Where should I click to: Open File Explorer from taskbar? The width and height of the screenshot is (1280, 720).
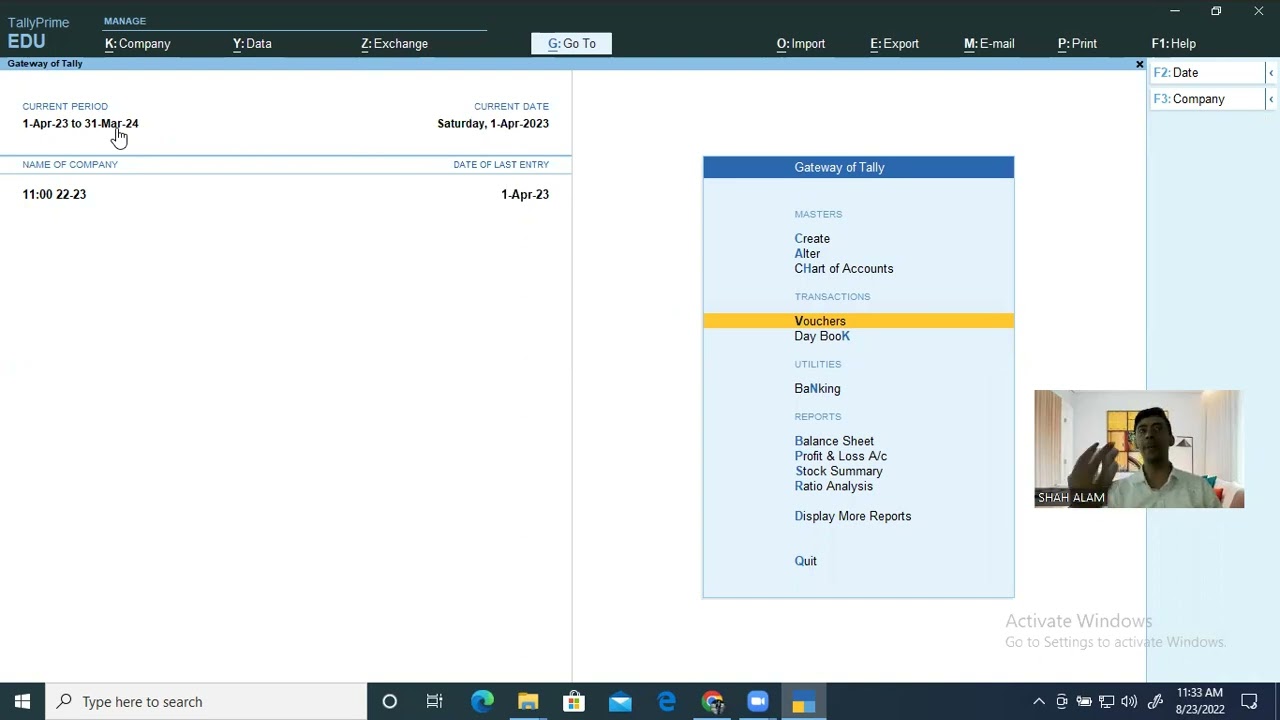pos(528,702)
